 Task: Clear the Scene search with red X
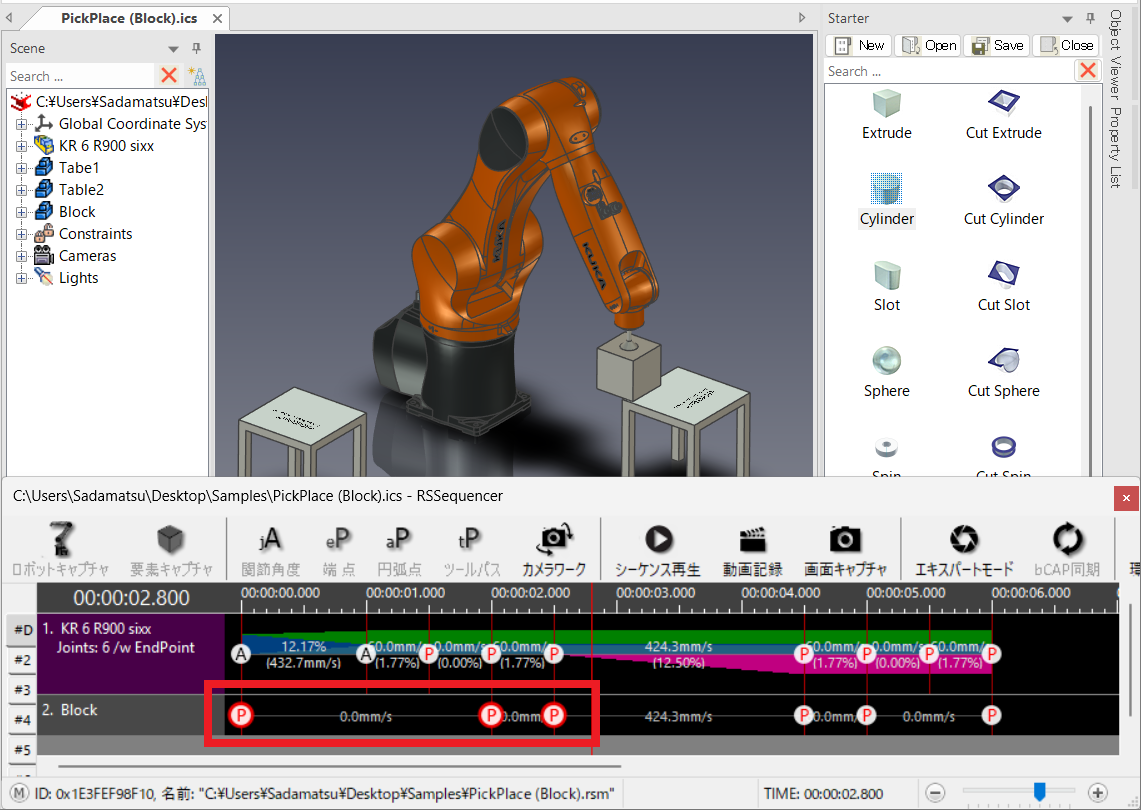pos(169,75)
